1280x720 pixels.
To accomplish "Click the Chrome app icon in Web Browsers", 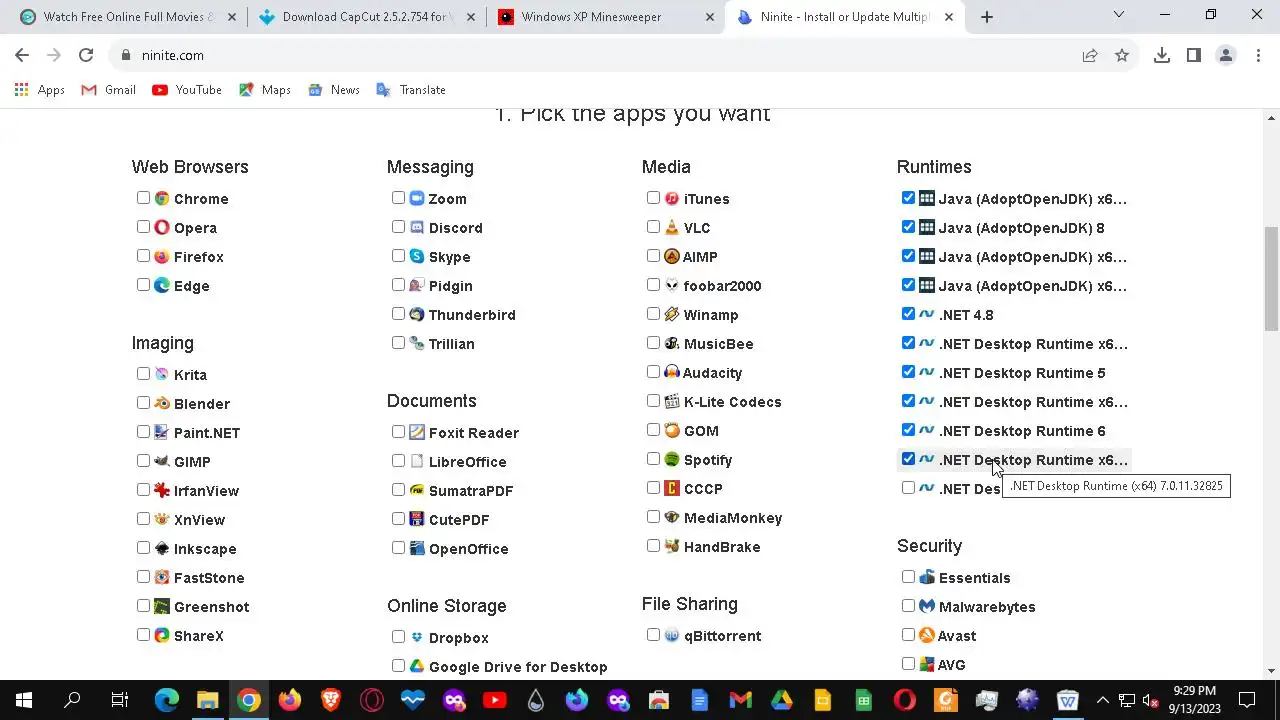I will (162, 198).
